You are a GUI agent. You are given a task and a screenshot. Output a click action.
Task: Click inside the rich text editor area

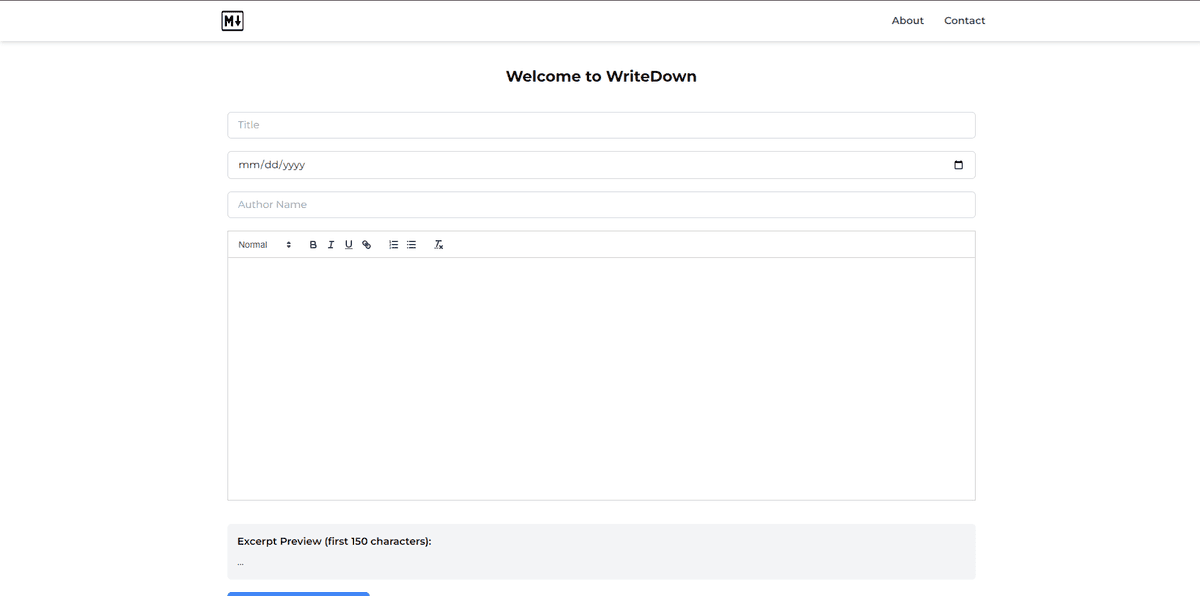(x=601, y=379)
